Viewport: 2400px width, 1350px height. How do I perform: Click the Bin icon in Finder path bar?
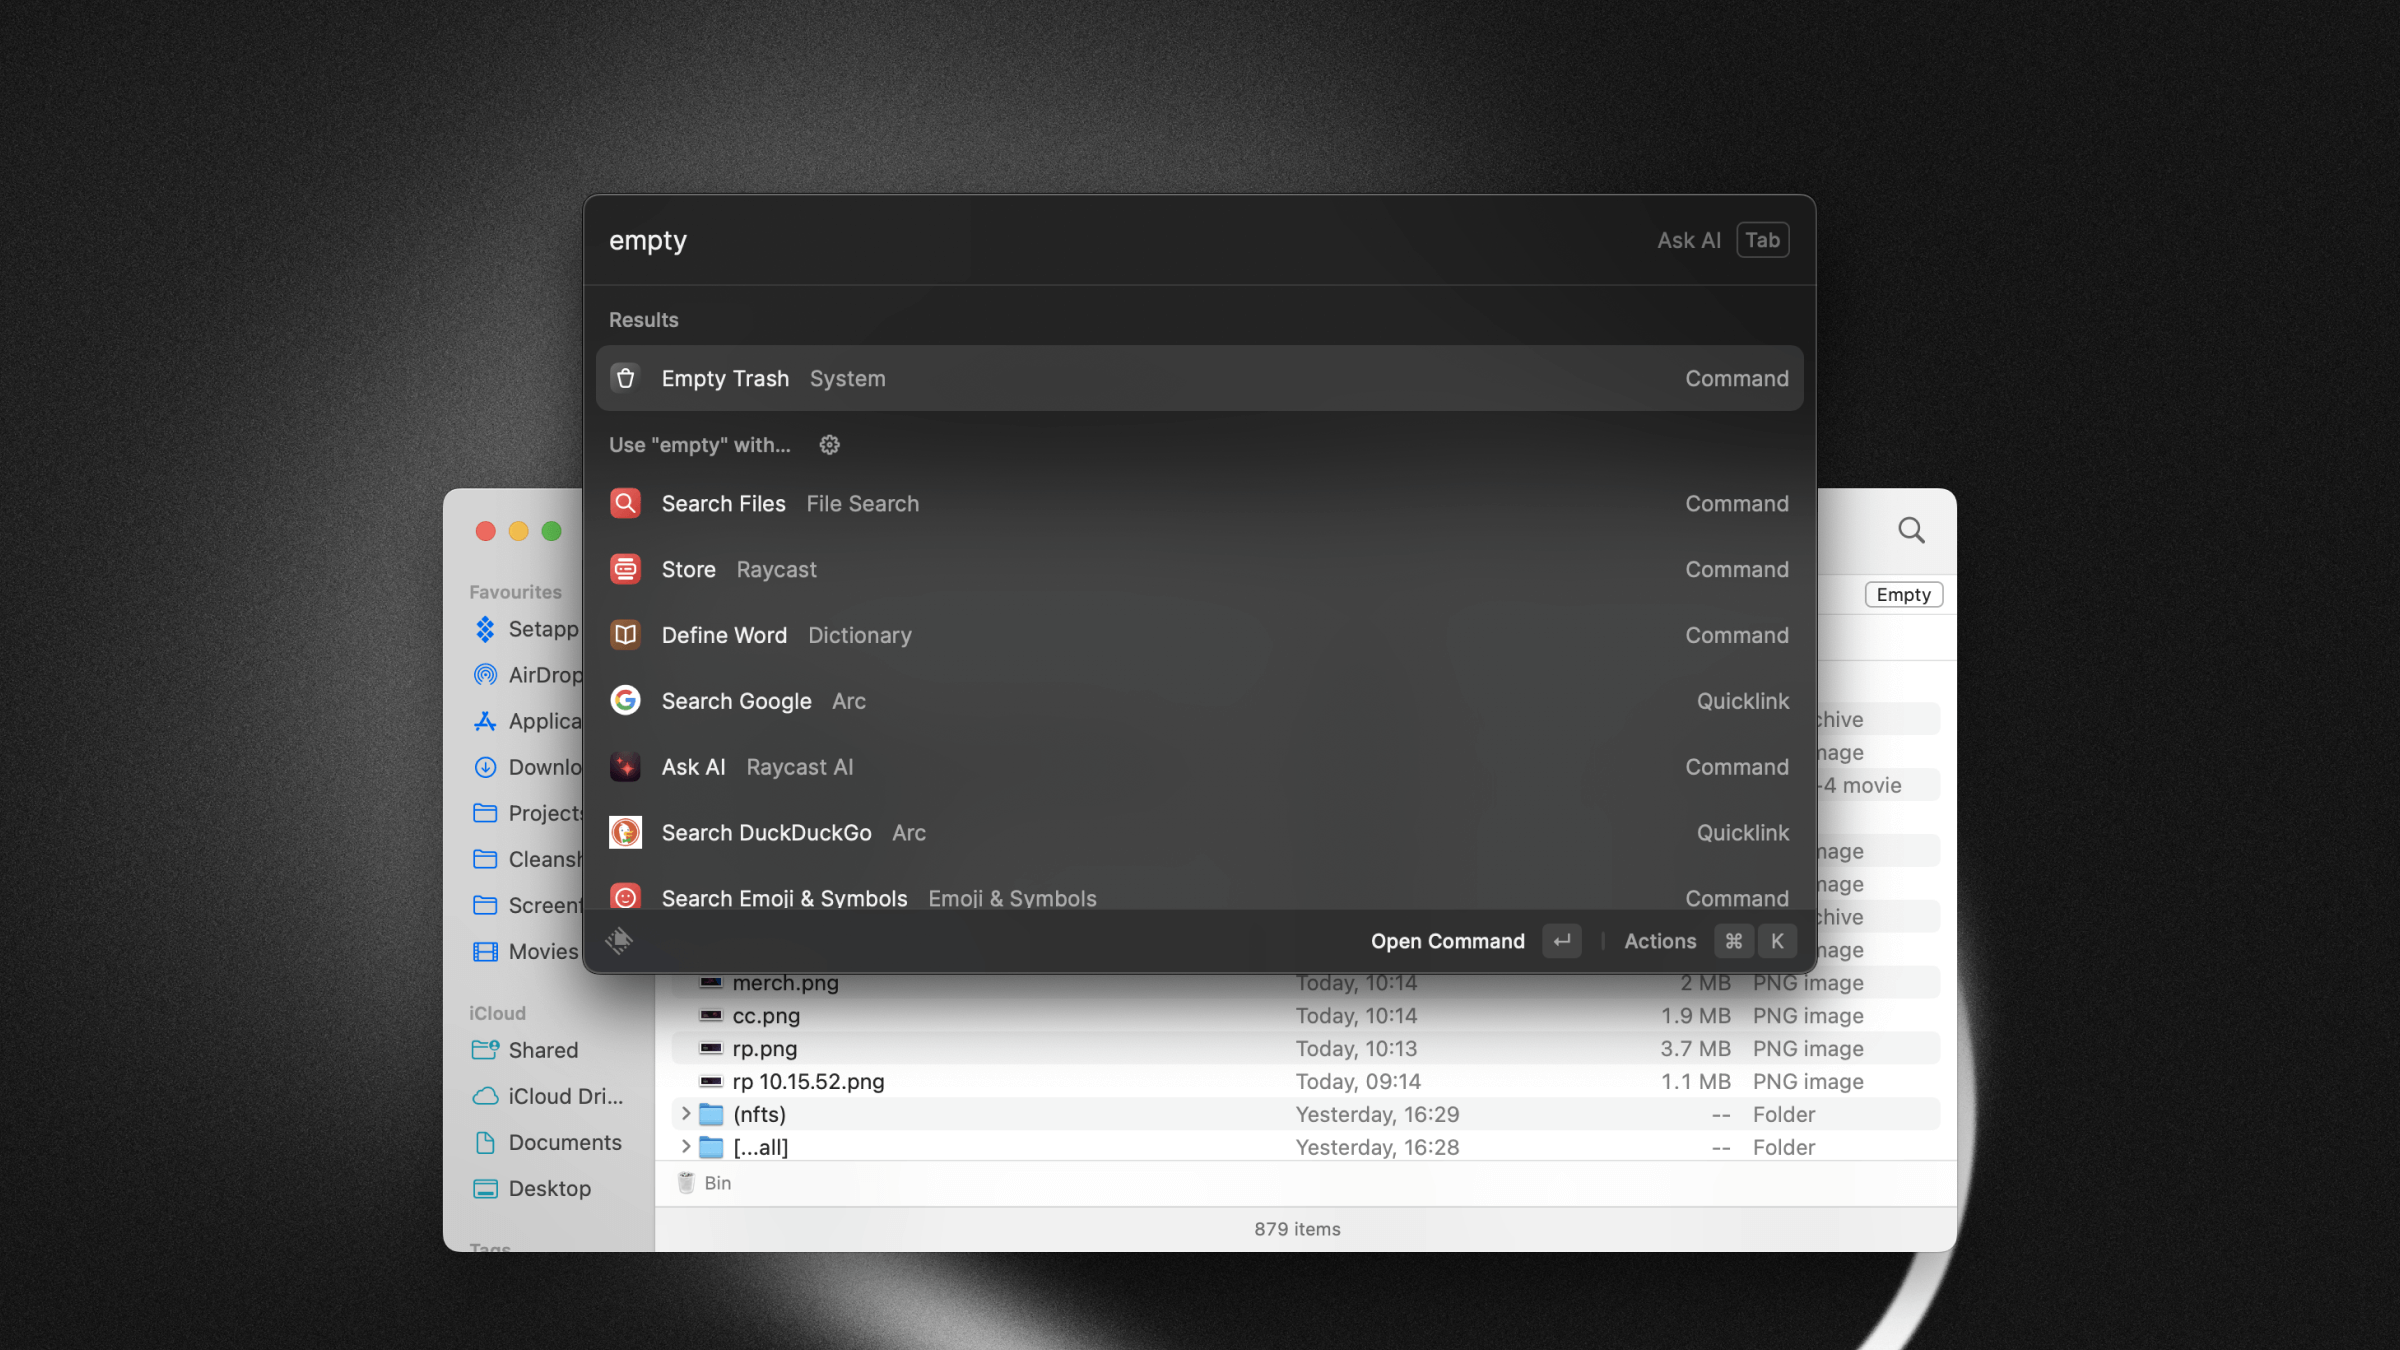(686, 1183)
